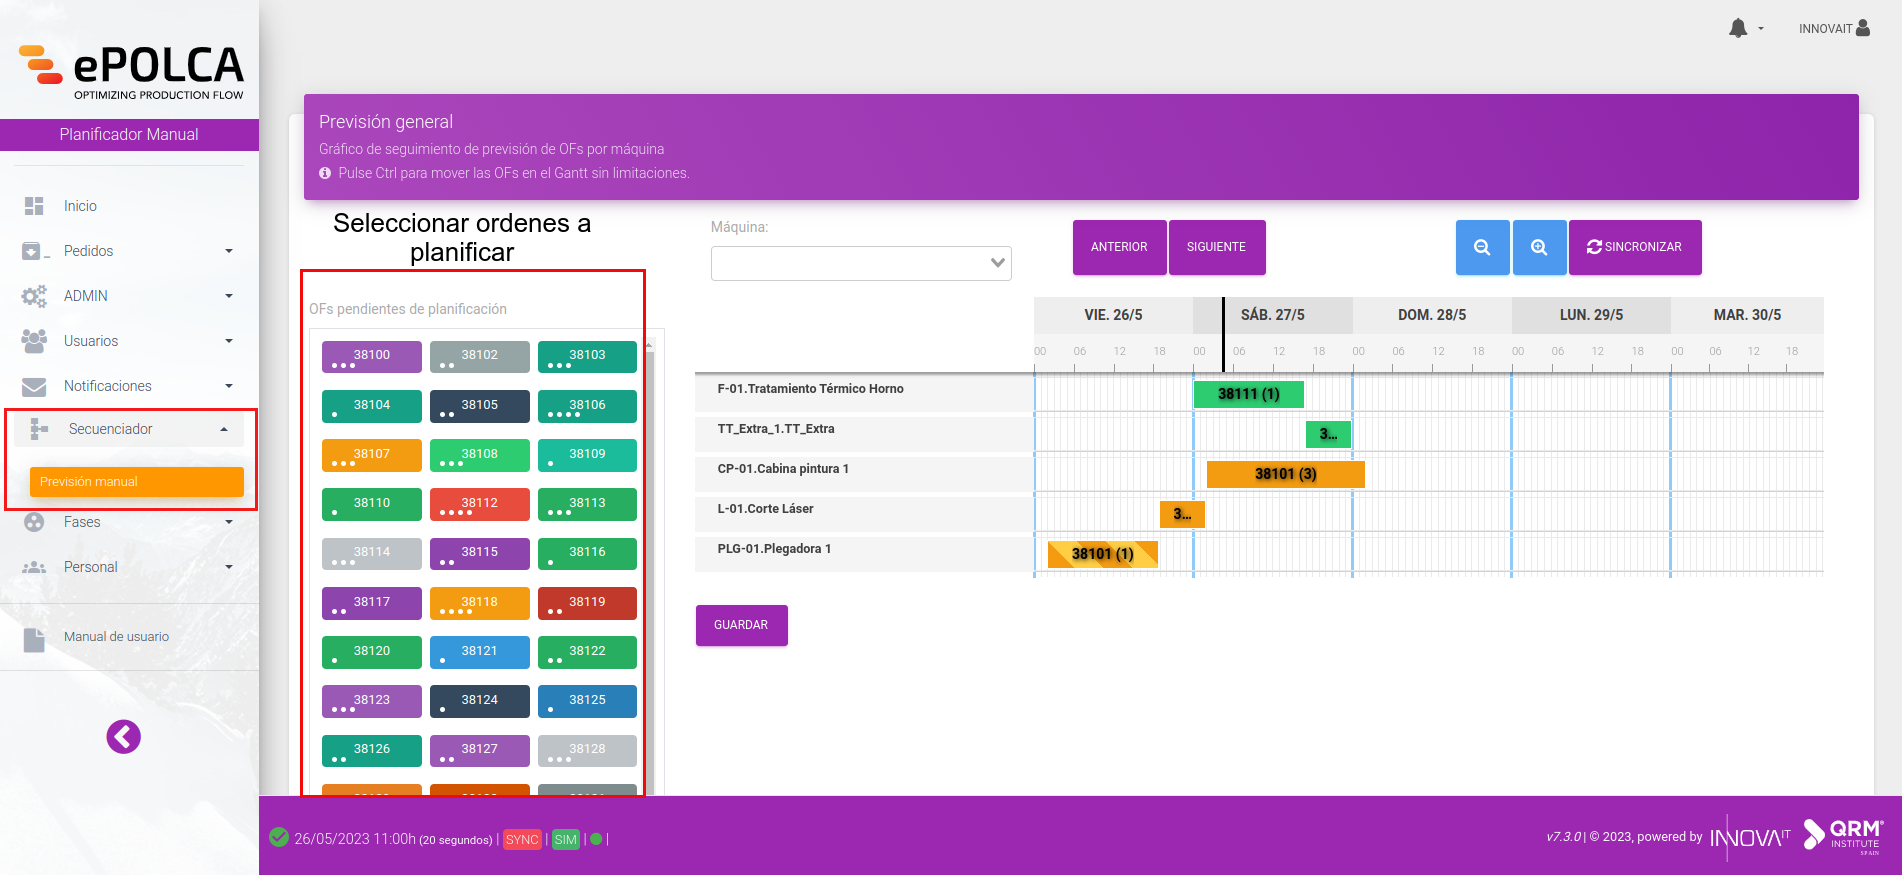Click the Inicio dashboard icon
1902x875 pixels.
(34, 206)
